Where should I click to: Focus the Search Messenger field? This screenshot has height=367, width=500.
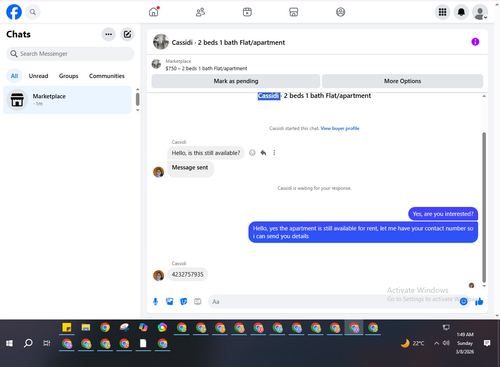(70, 54)
